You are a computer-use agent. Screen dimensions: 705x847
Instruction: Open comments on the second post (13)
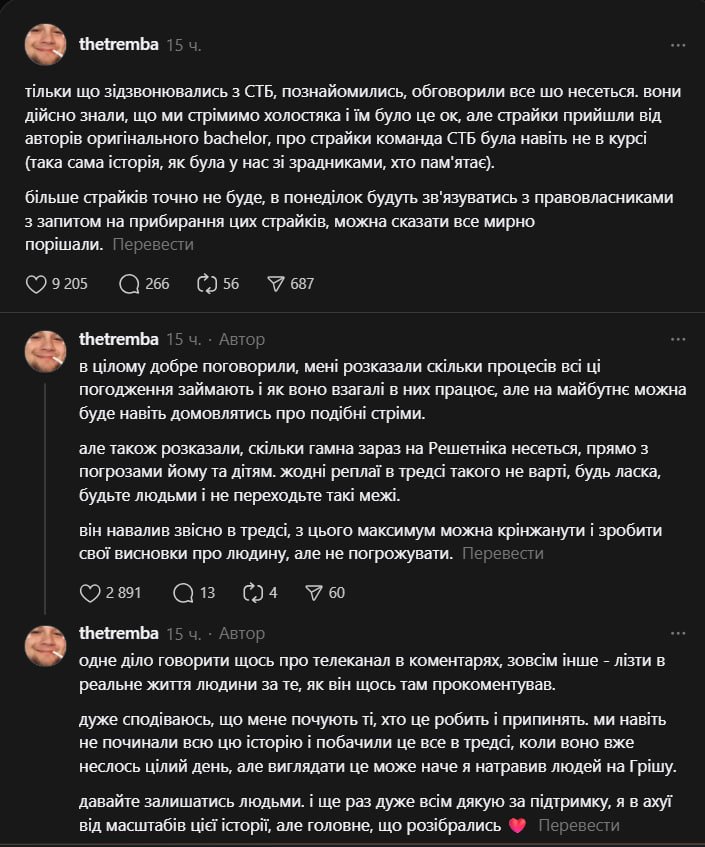pyautogui.click(x=183, y=593)
